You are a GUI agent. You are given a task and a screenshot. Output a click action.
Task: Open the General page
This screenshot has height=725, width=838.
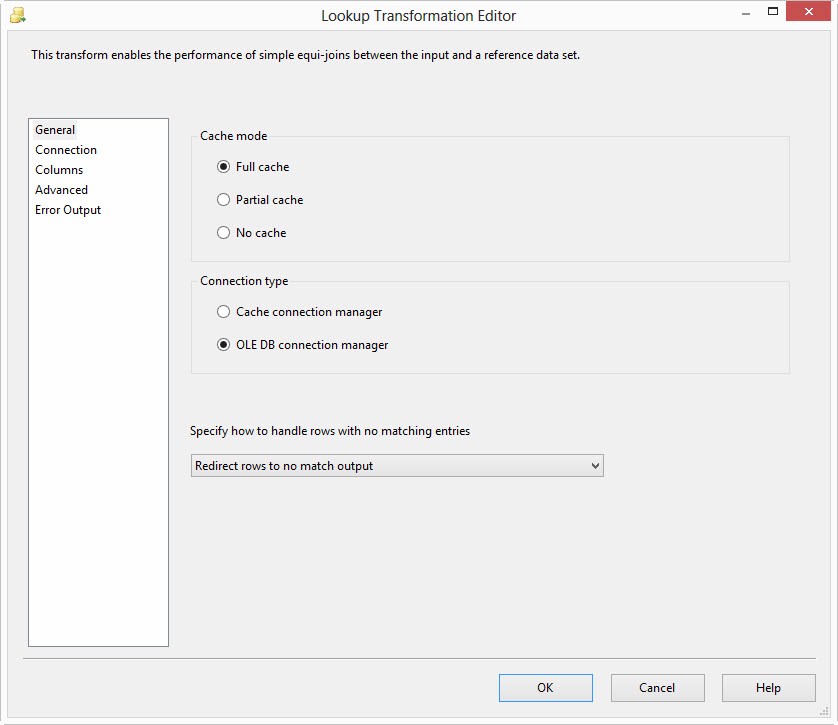pyautogui.click(x=55, y=130)
